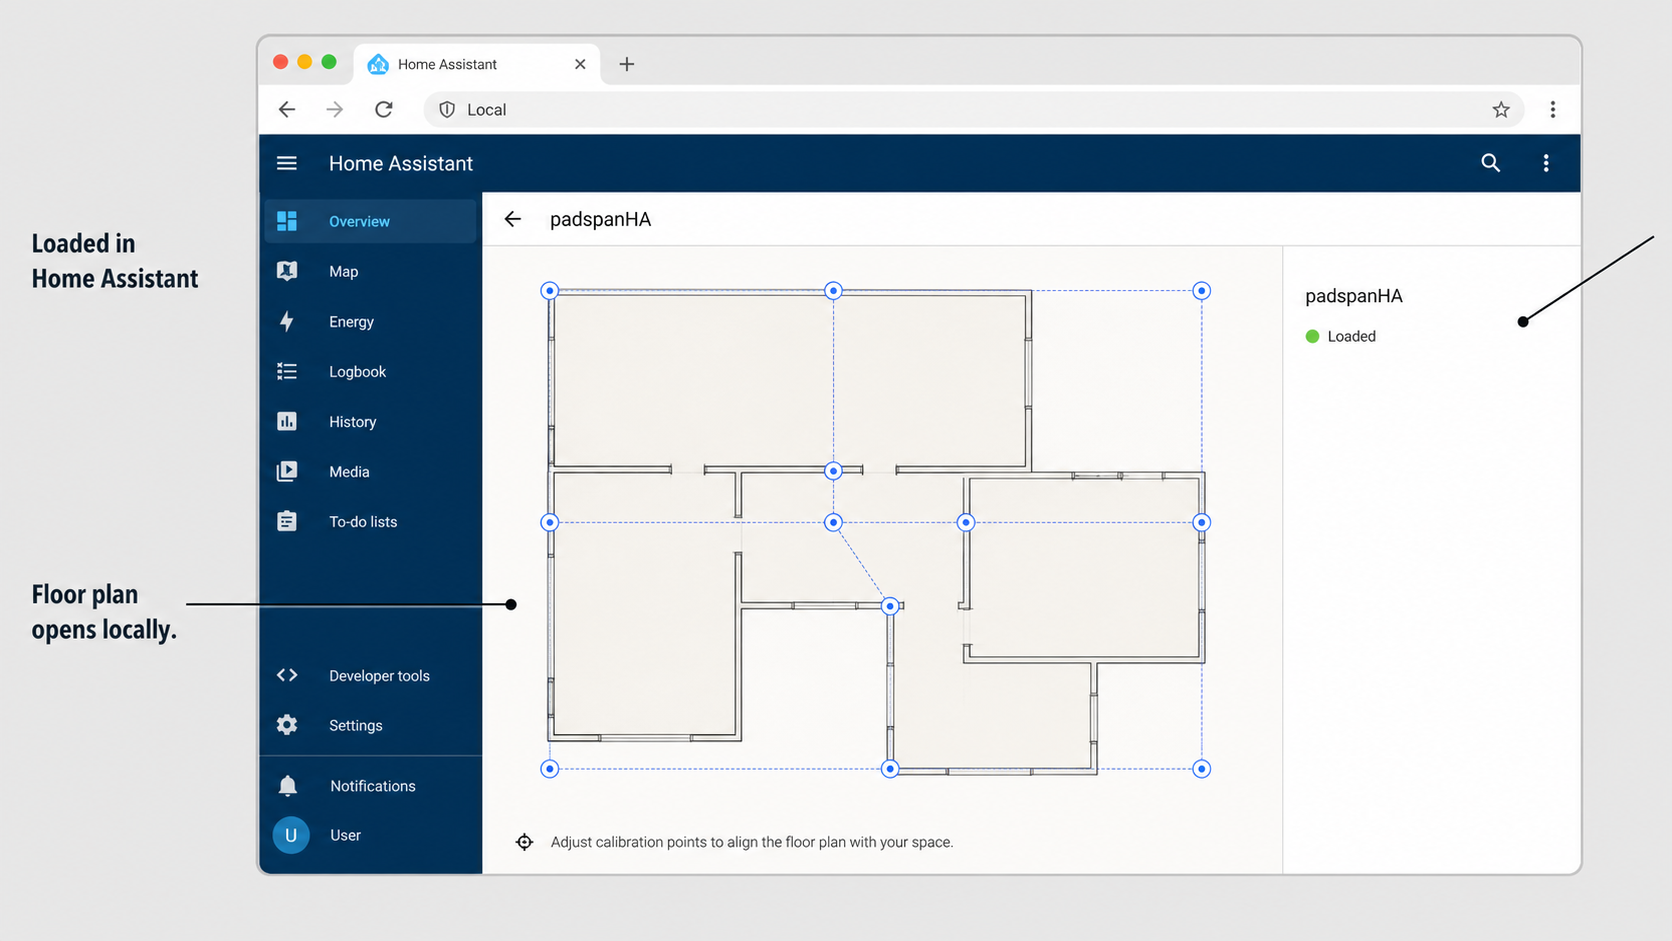Screen dimensions: 1672x941
Task: Click the shield site info icon
Action: point(447,110)
